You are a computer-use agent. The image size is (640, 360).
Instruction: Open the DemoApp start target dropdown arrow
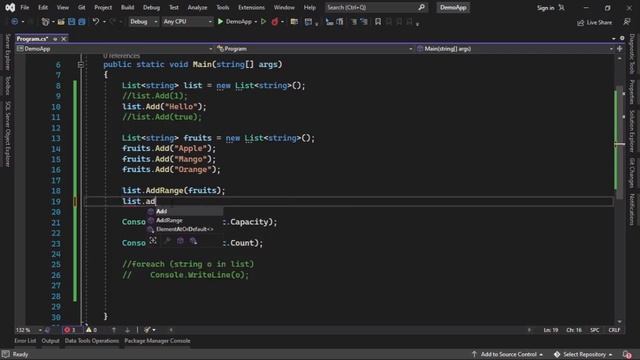tap(256, 22)
